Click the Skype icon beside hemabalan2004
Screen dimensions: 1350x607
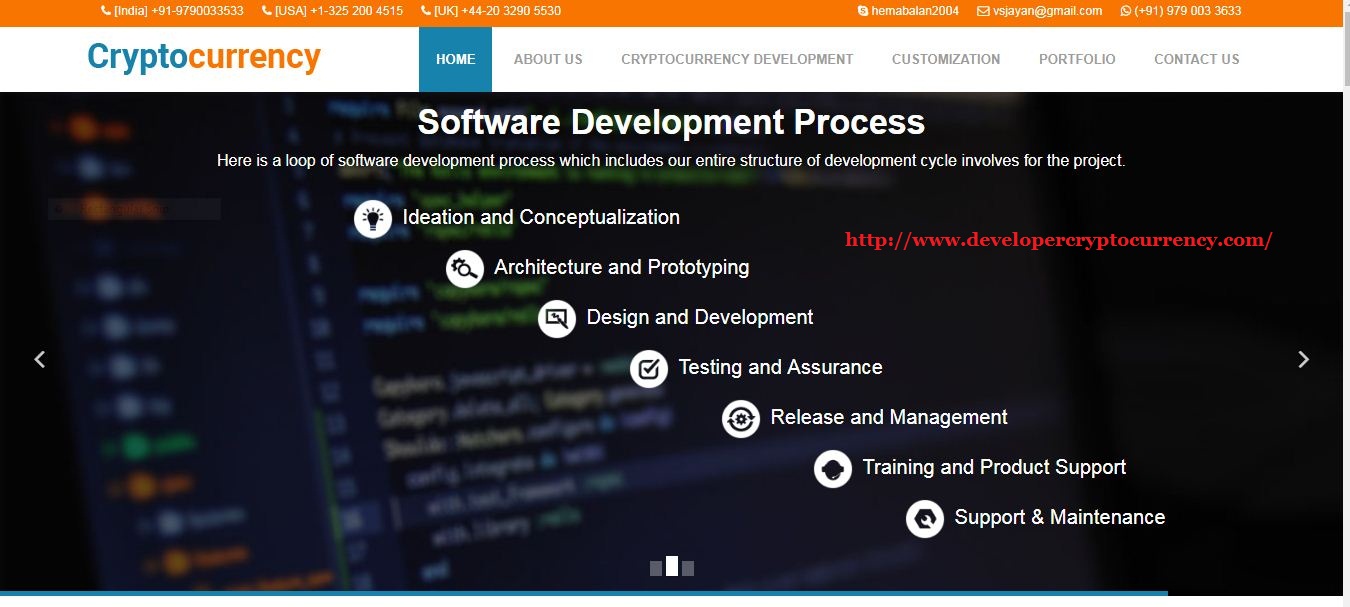pos(863,11)
